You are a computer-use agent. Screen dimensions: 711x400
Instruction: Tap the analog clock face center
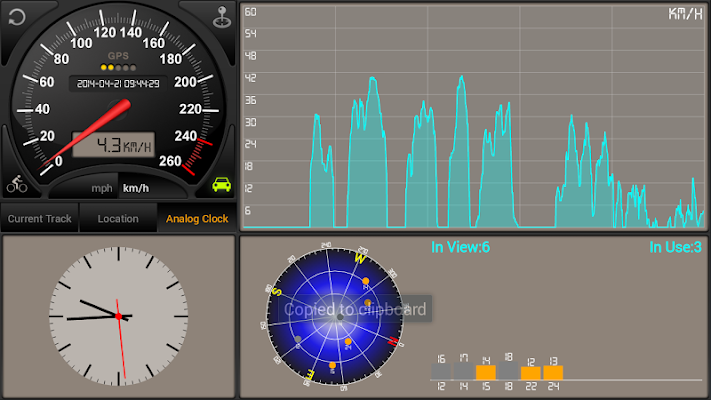[118, 316]
